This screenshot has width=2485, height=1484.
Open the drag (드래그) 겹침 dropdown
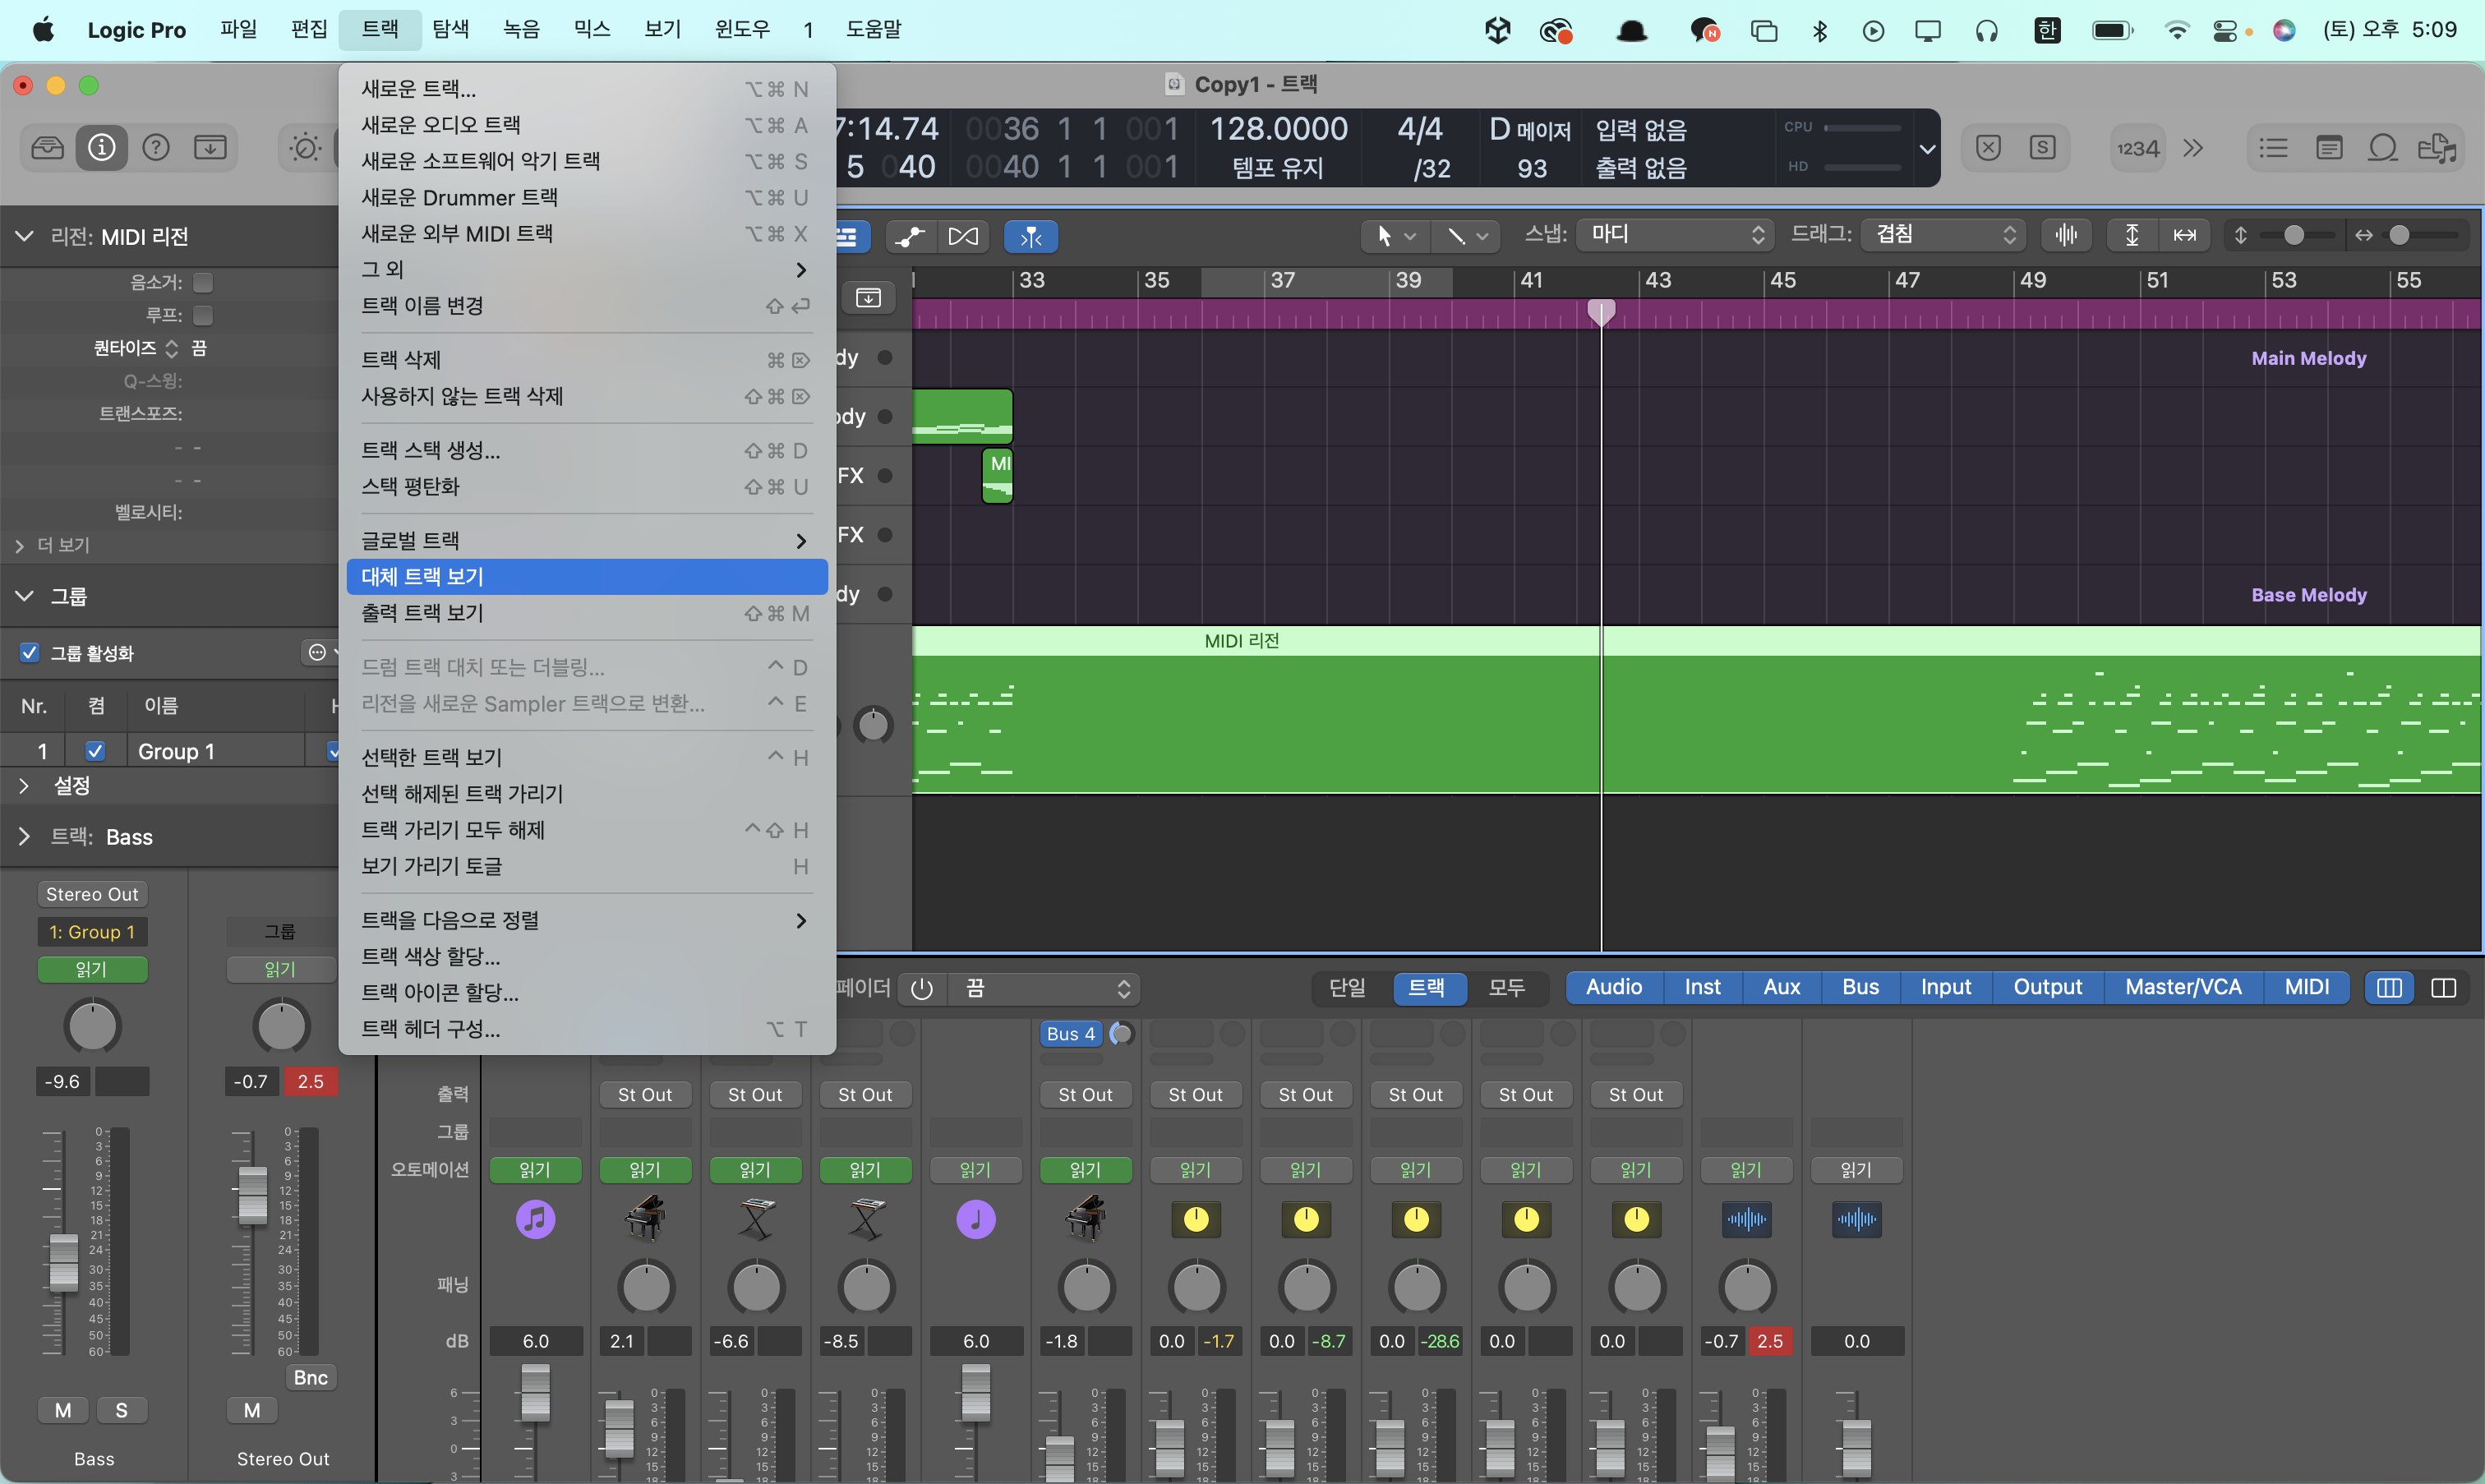point(1943,235)
